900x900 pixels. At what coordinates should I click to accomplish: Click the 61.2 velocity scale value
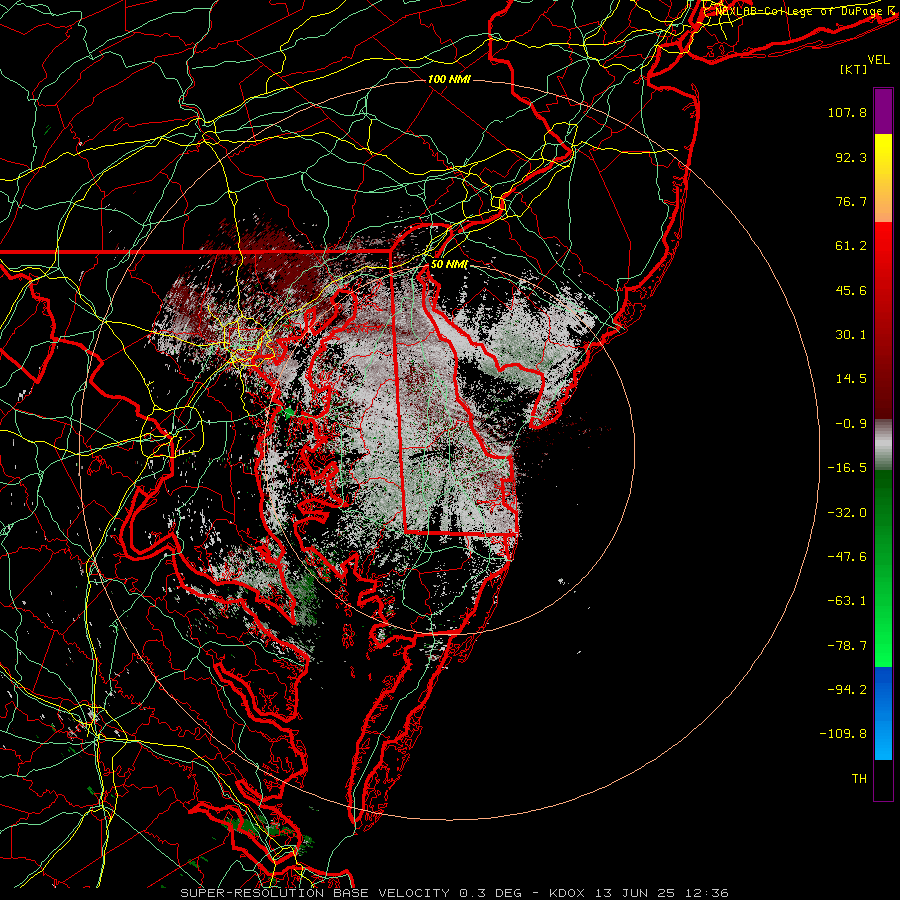[851, 246]
